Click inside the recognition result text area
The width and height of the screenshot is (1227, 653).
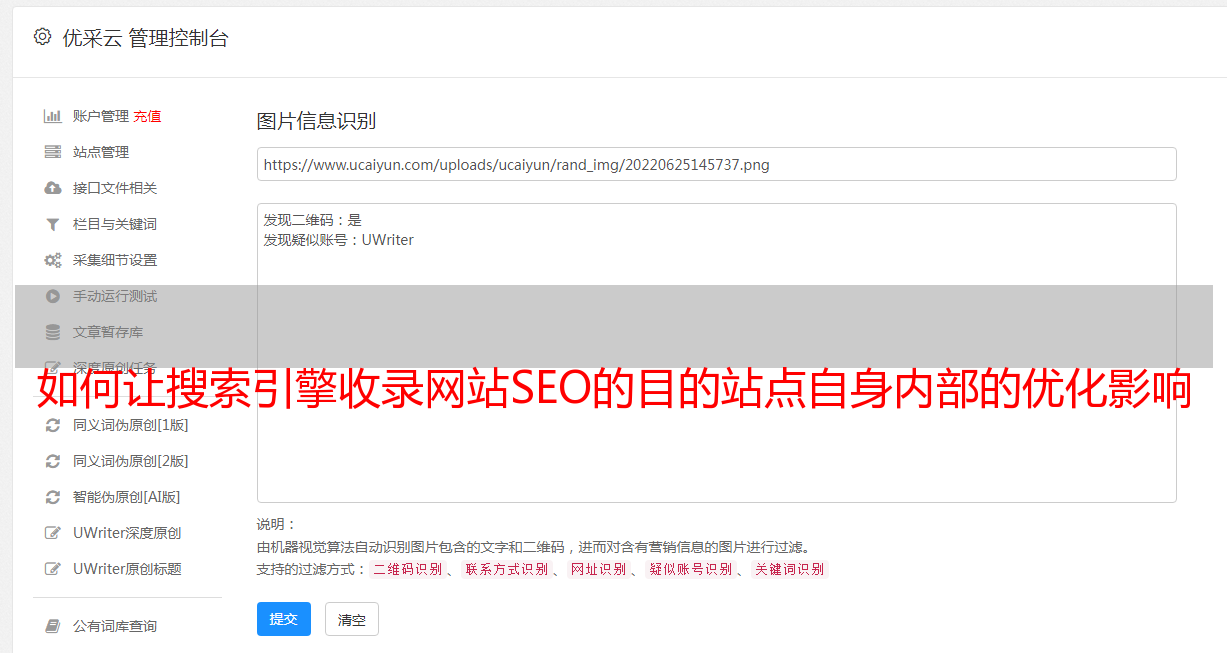coord(716,353)
